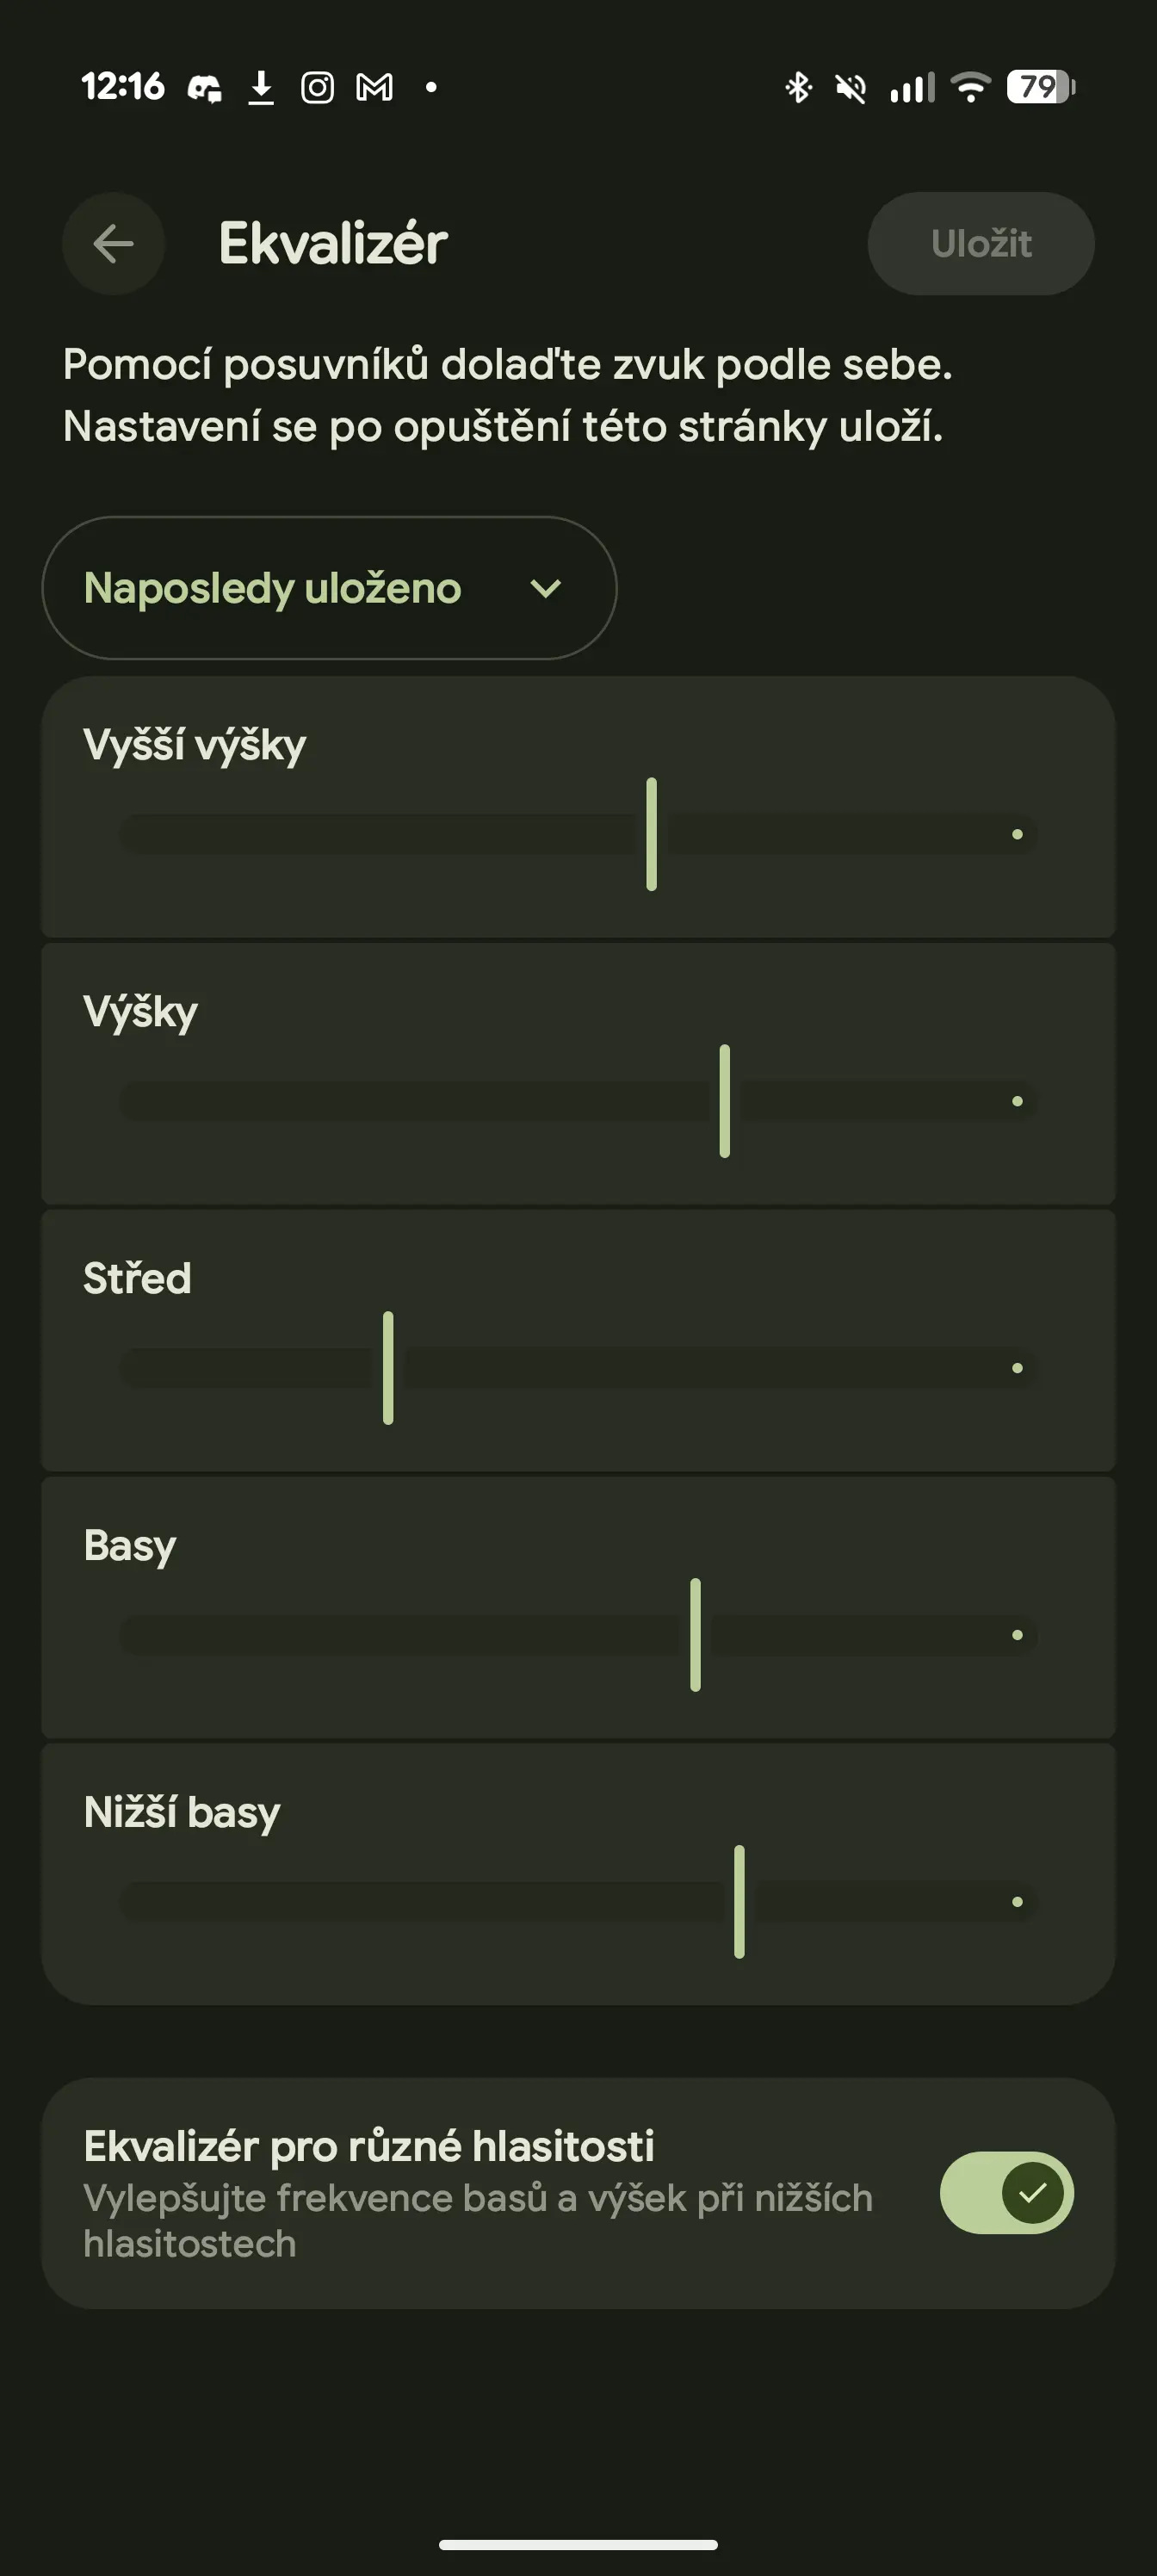1157x2576 pixels.
Task: Tap the Gmail notification icon
Action: tap(374, 88)
